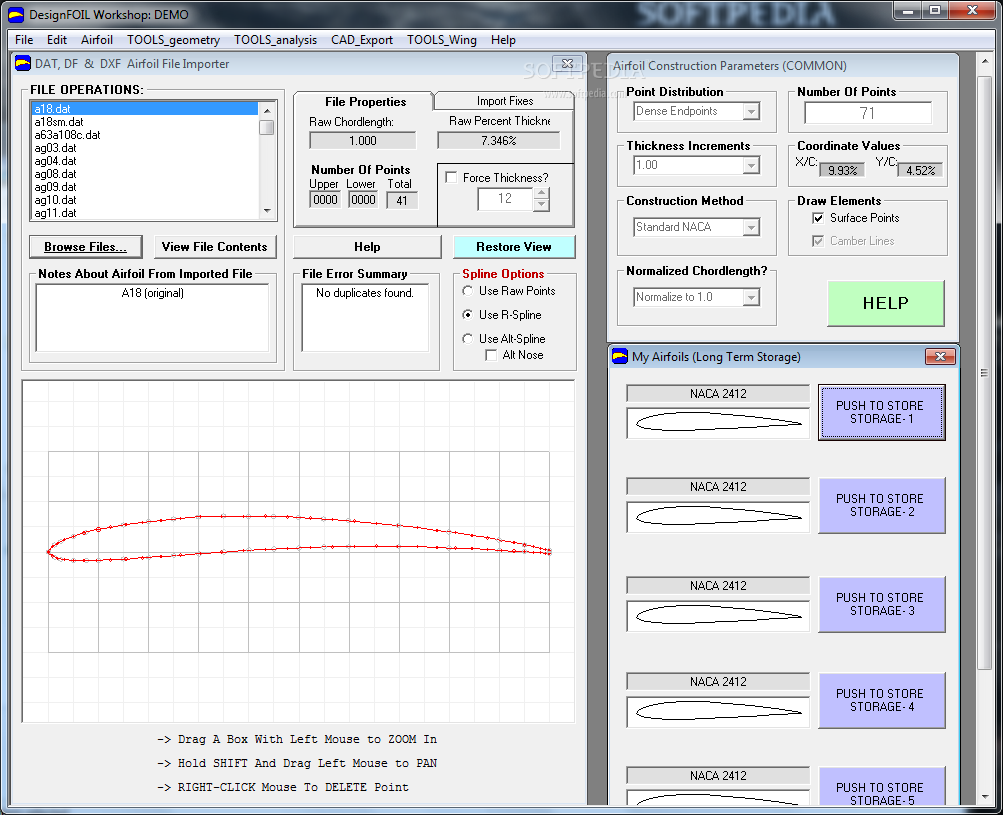The height and width of the screenshot is (815, 1003).
Task: Push to store in Storage-2
Action: point(881,505)
